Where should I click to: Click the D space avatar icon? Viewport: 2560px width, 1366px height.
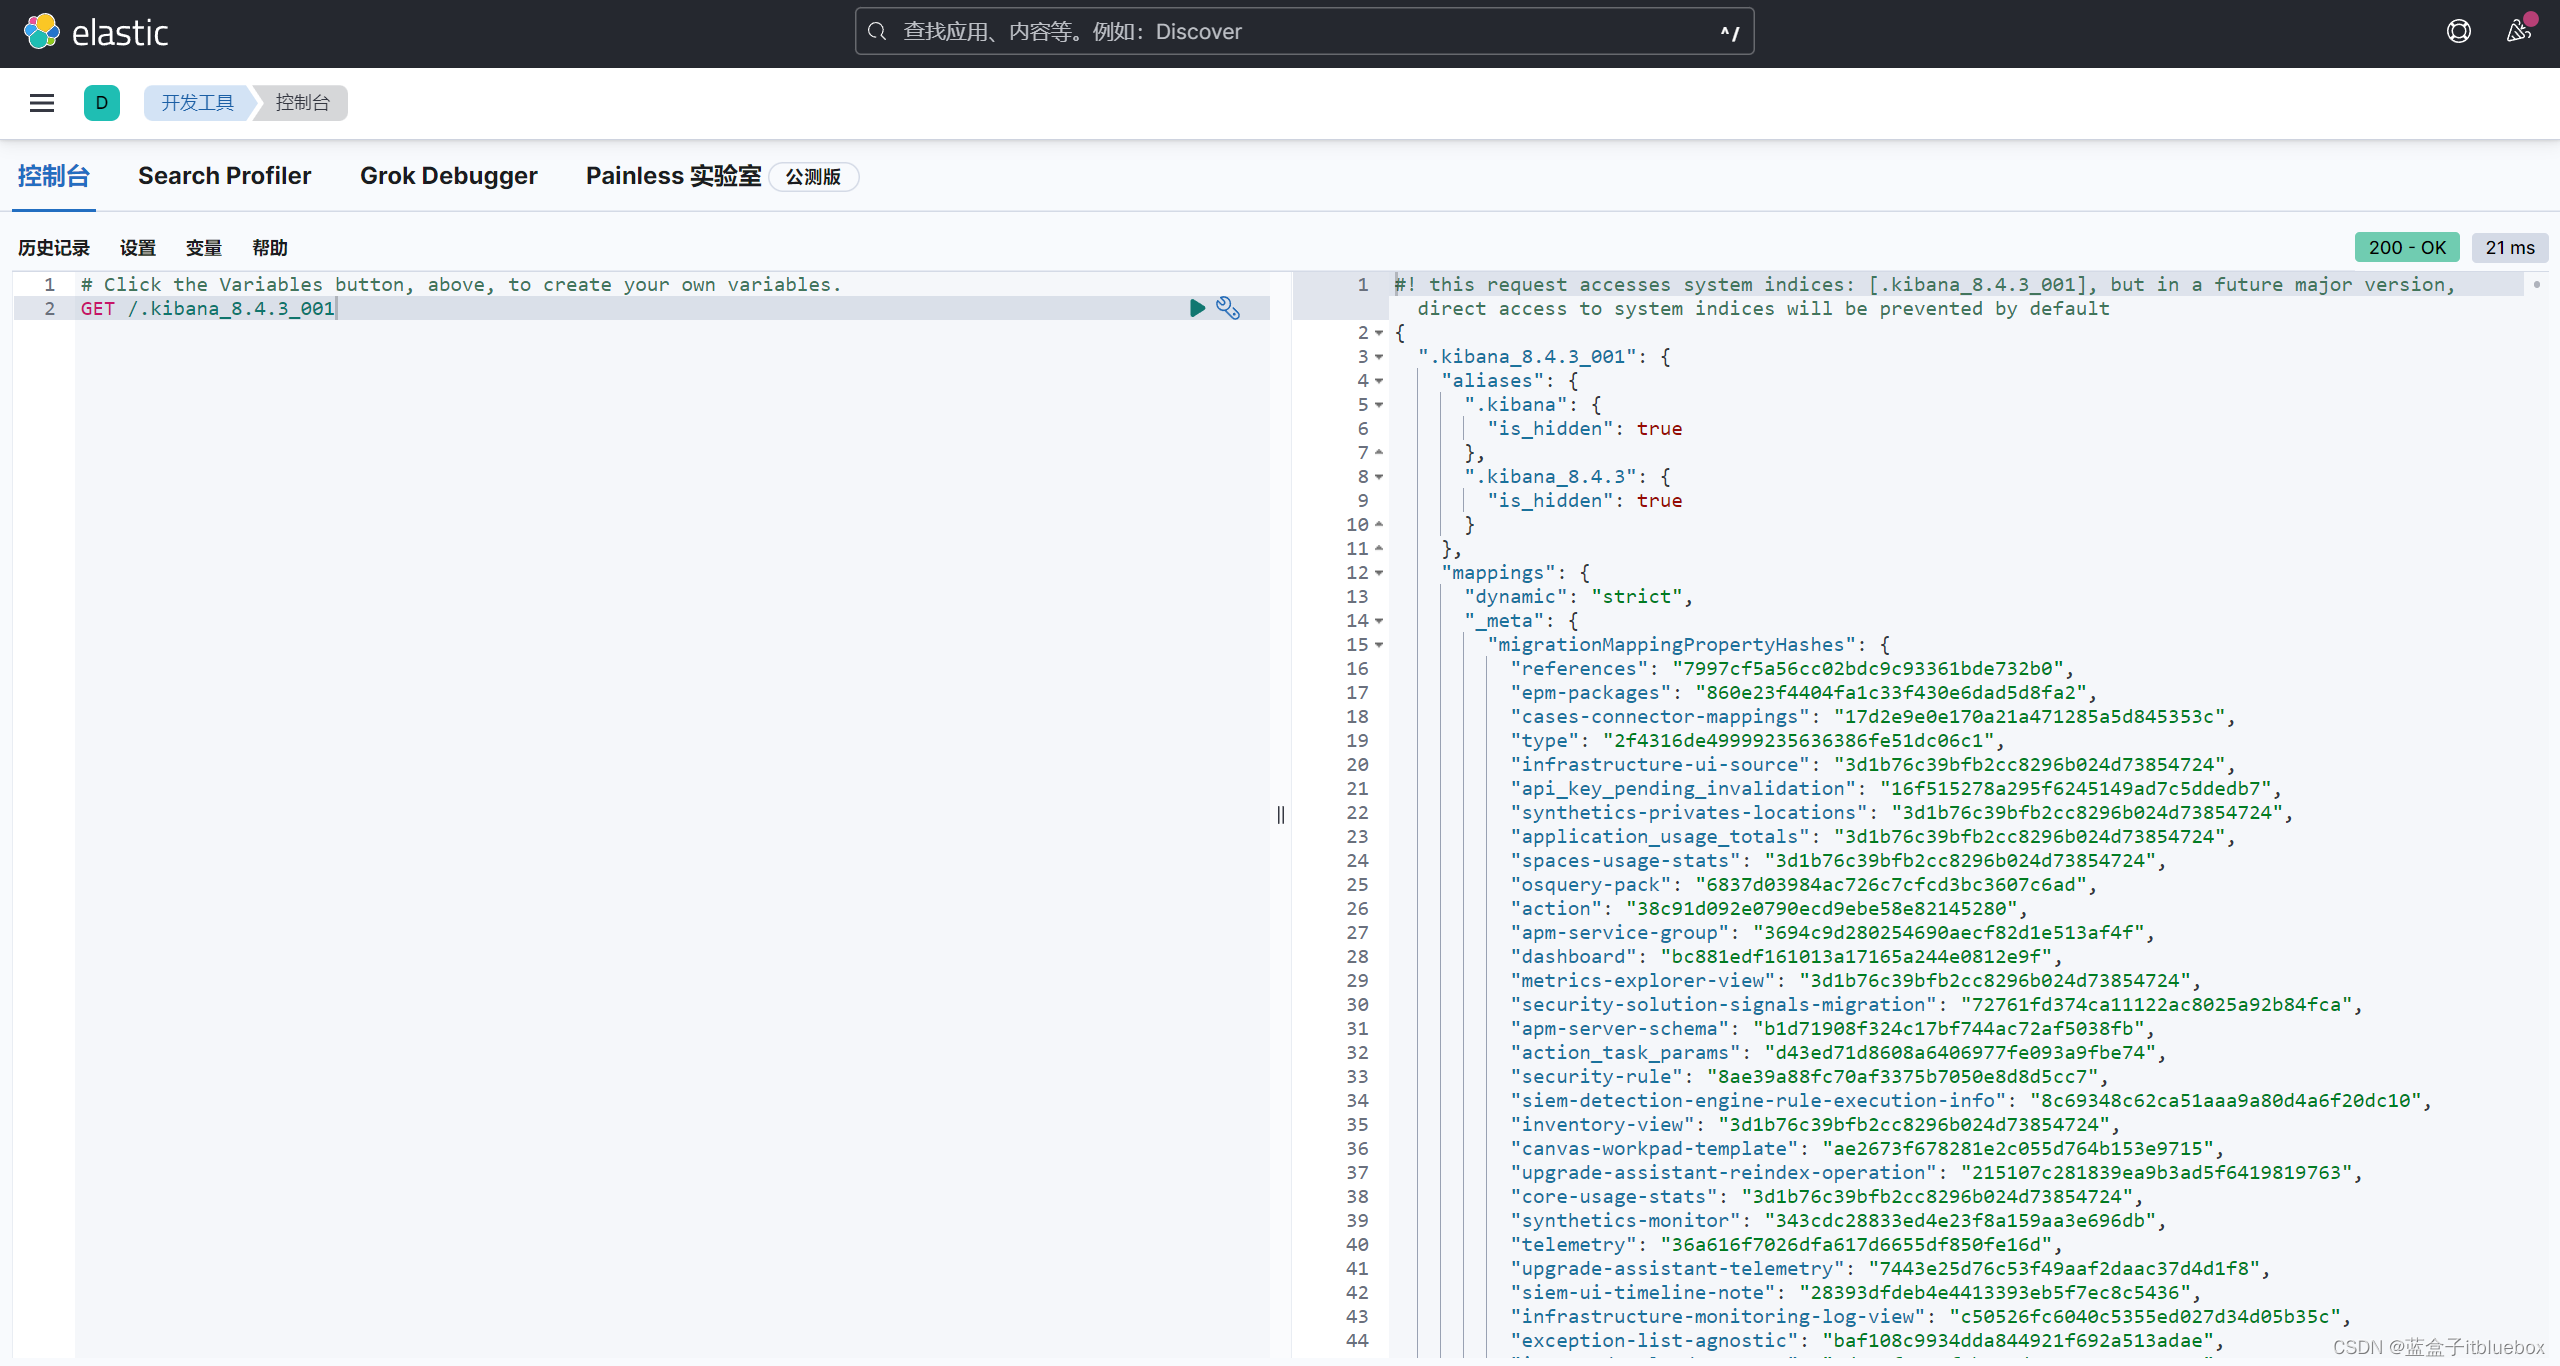pos(102,103)
